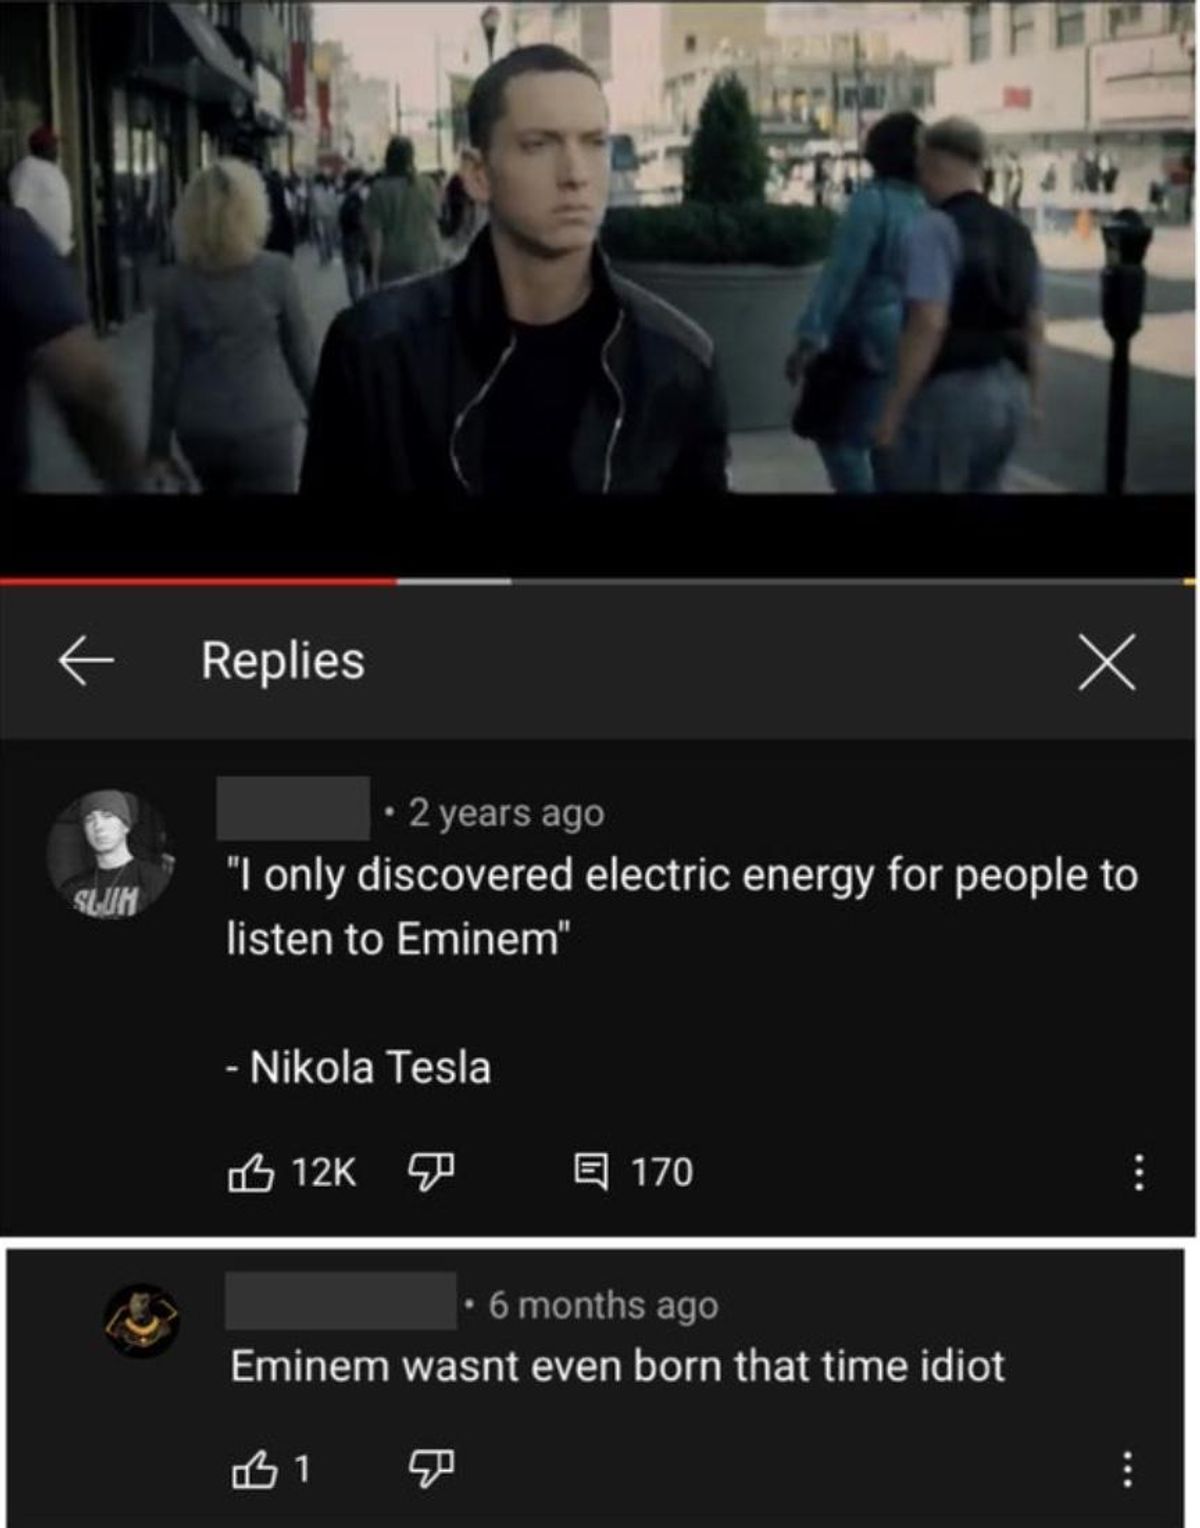Dislike the Nikola Tesla quote comment

pos(431,1172)
